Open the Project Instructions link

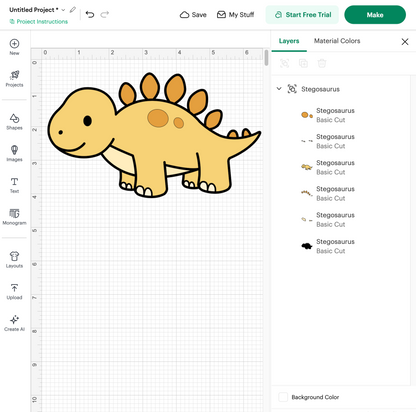39,22
